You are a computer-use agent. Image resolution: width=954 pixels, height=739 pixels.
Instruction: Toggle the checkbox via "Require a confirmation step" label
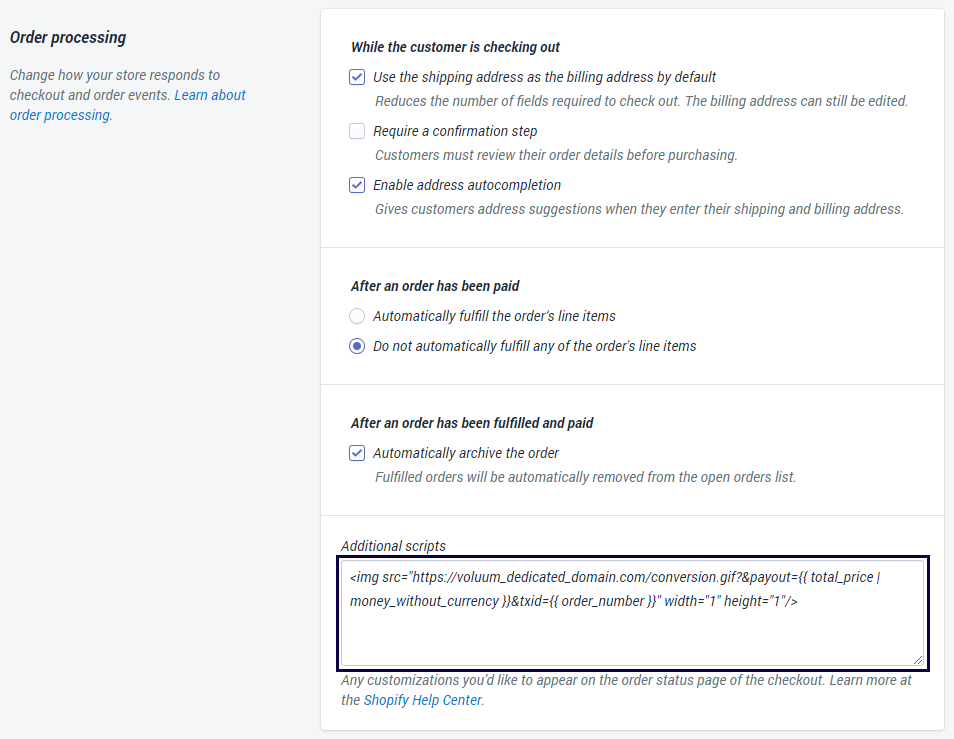455,131
